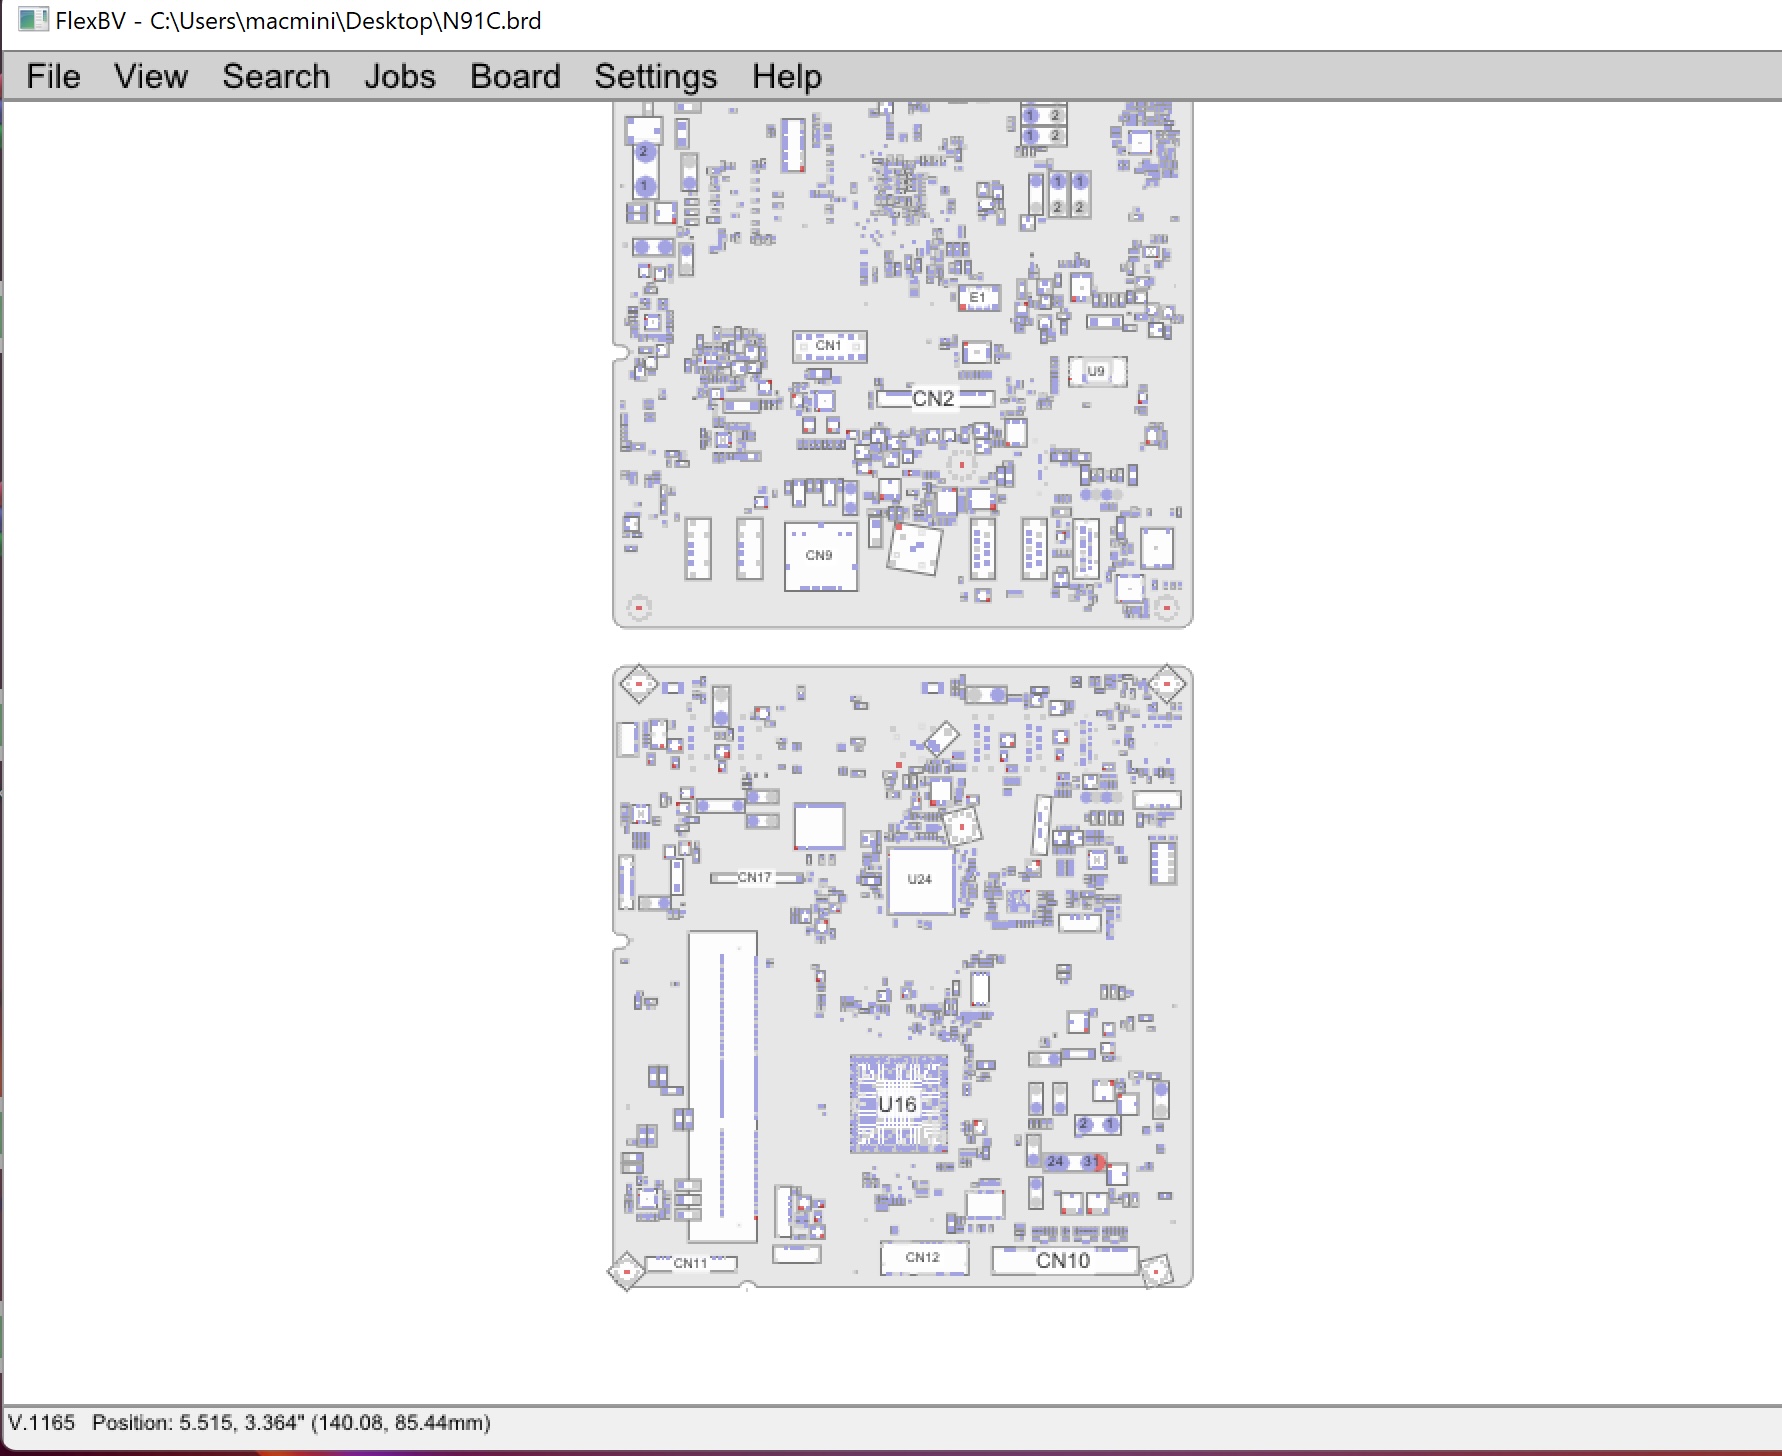This screenshot has height=1456, width=1782.
Task: Select connector CN2
Action: click(933, 399)
